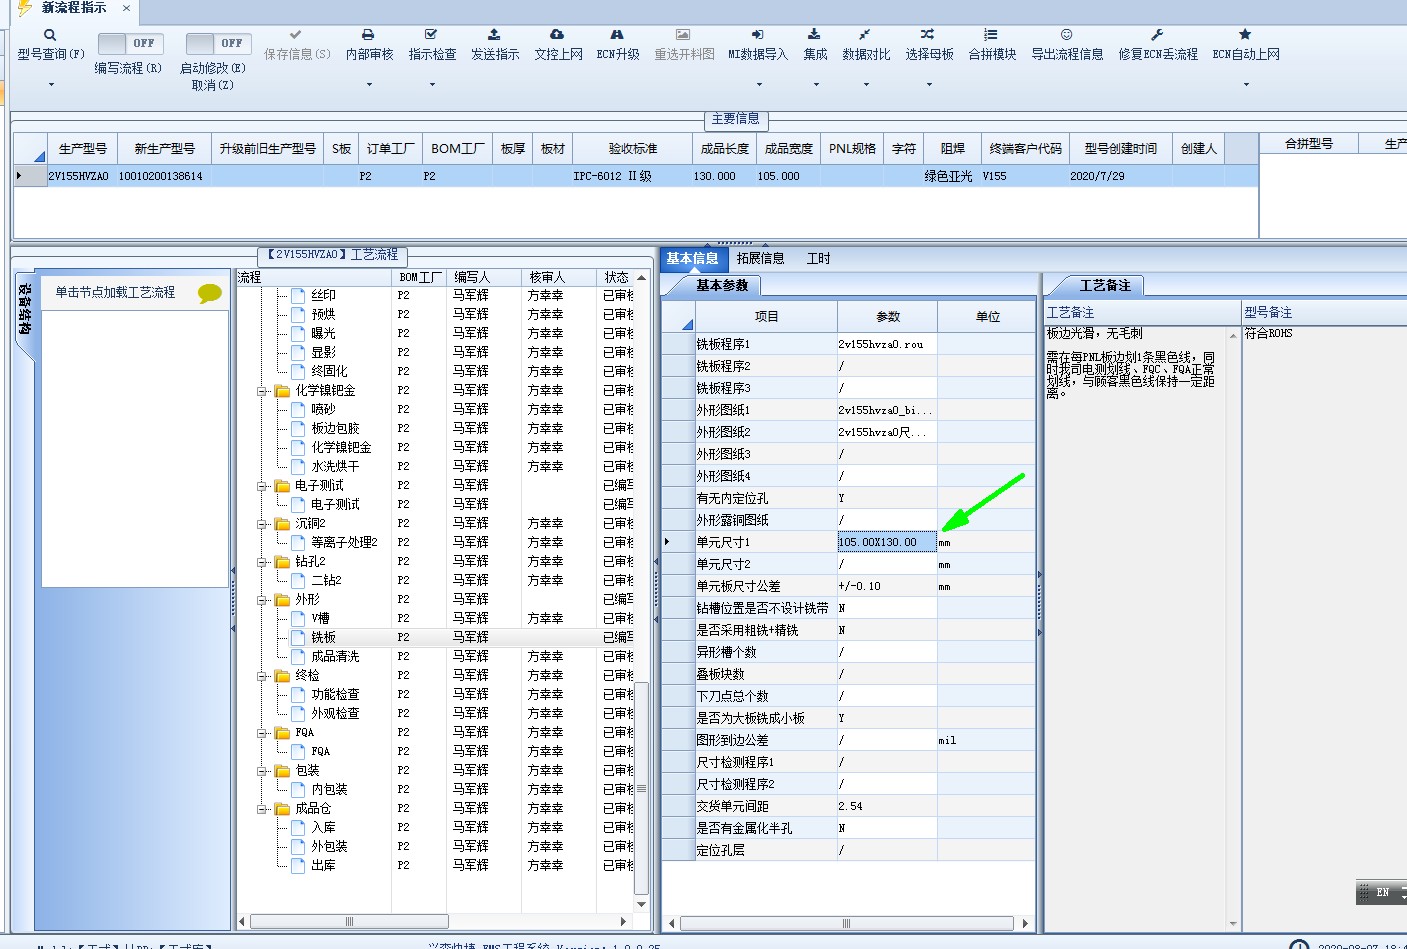Image resolution: width=1407 pixels, height=949 pixels.
Task: Click the 化学镍钯金 folder icon
Action: [x=282, y=390]
